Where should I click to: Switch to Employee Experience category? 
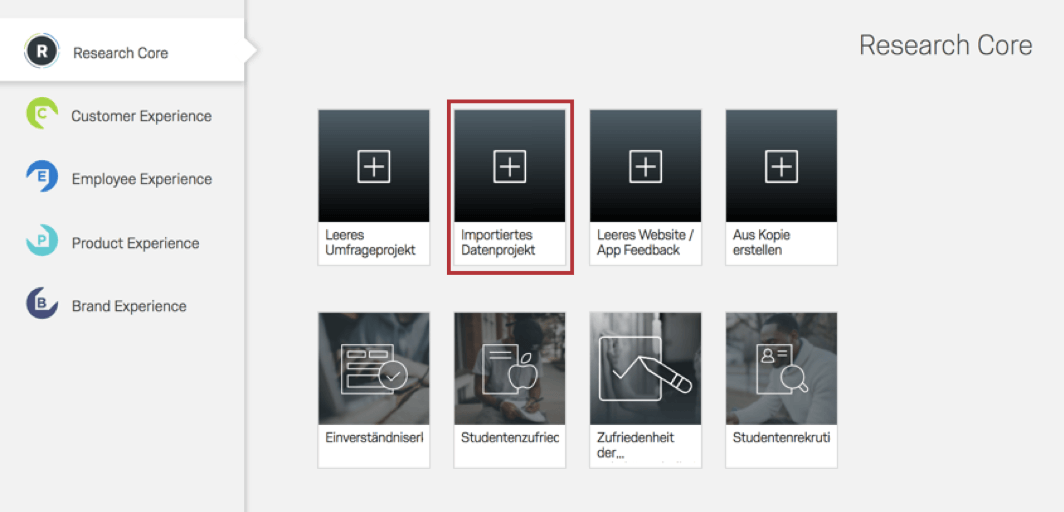(142, 179)
